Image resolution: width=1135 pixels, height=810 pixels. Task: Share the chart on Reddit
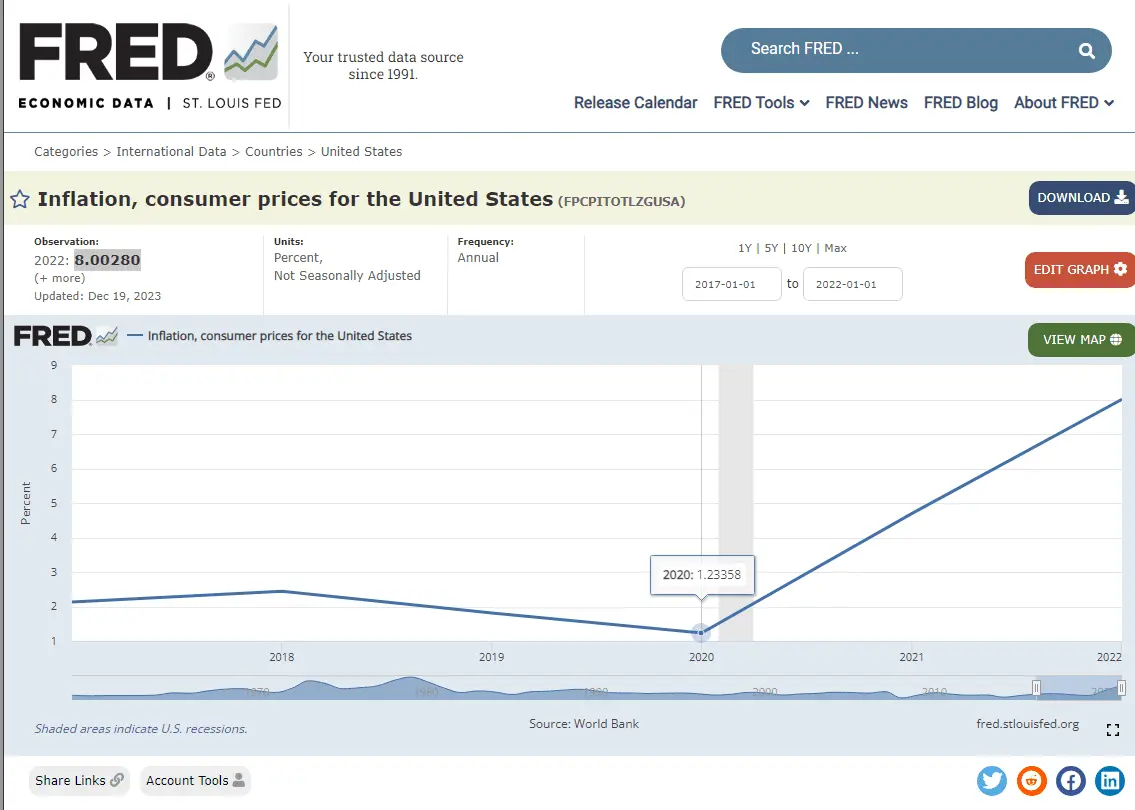(x=1031, y=780)
